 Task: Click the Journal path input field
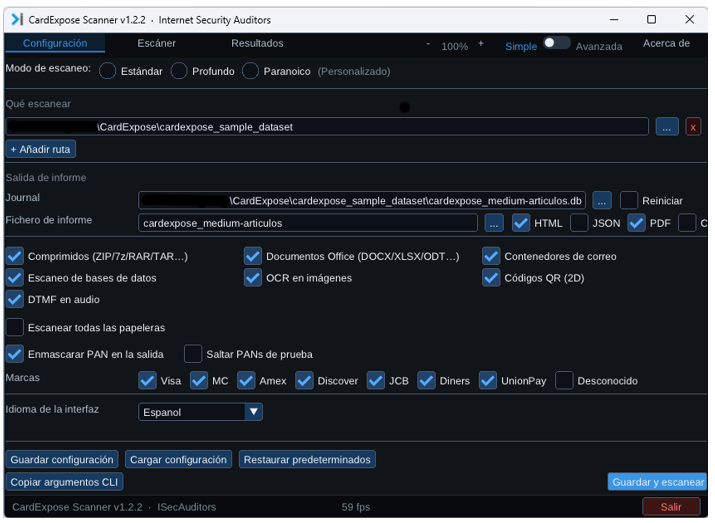362,201
